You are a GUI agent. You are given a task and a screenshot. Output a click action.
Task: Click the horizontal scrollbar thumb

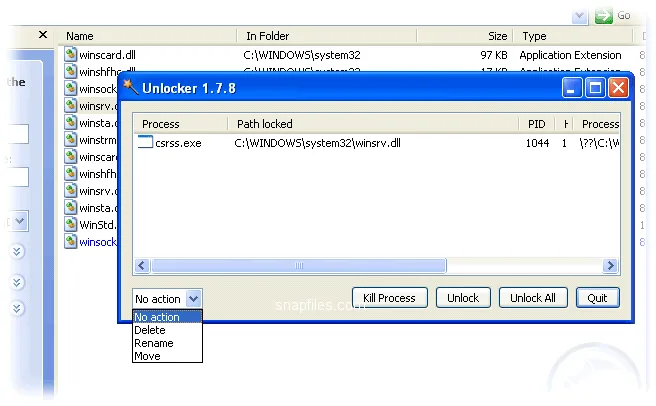pyautogui.click(x=299, y=265)
